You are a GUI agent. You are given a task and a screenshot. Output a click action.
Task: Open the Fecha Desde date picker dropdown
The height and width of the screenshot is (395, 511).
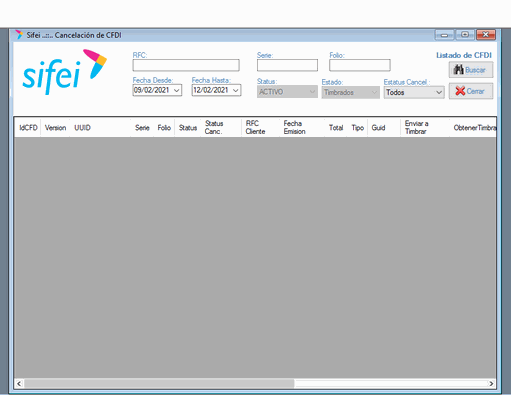pos(177,90)
